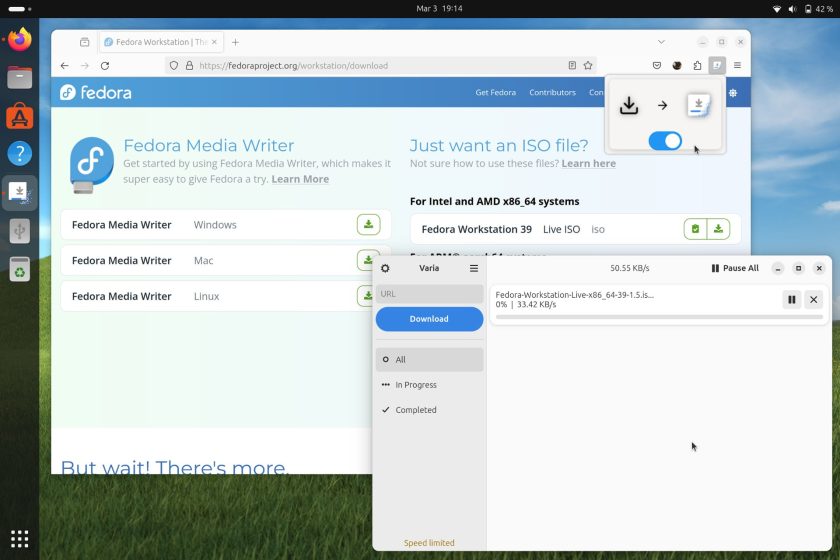Click the Speed limited label in Varia
The image size is (840, 560).
(429, 543)
